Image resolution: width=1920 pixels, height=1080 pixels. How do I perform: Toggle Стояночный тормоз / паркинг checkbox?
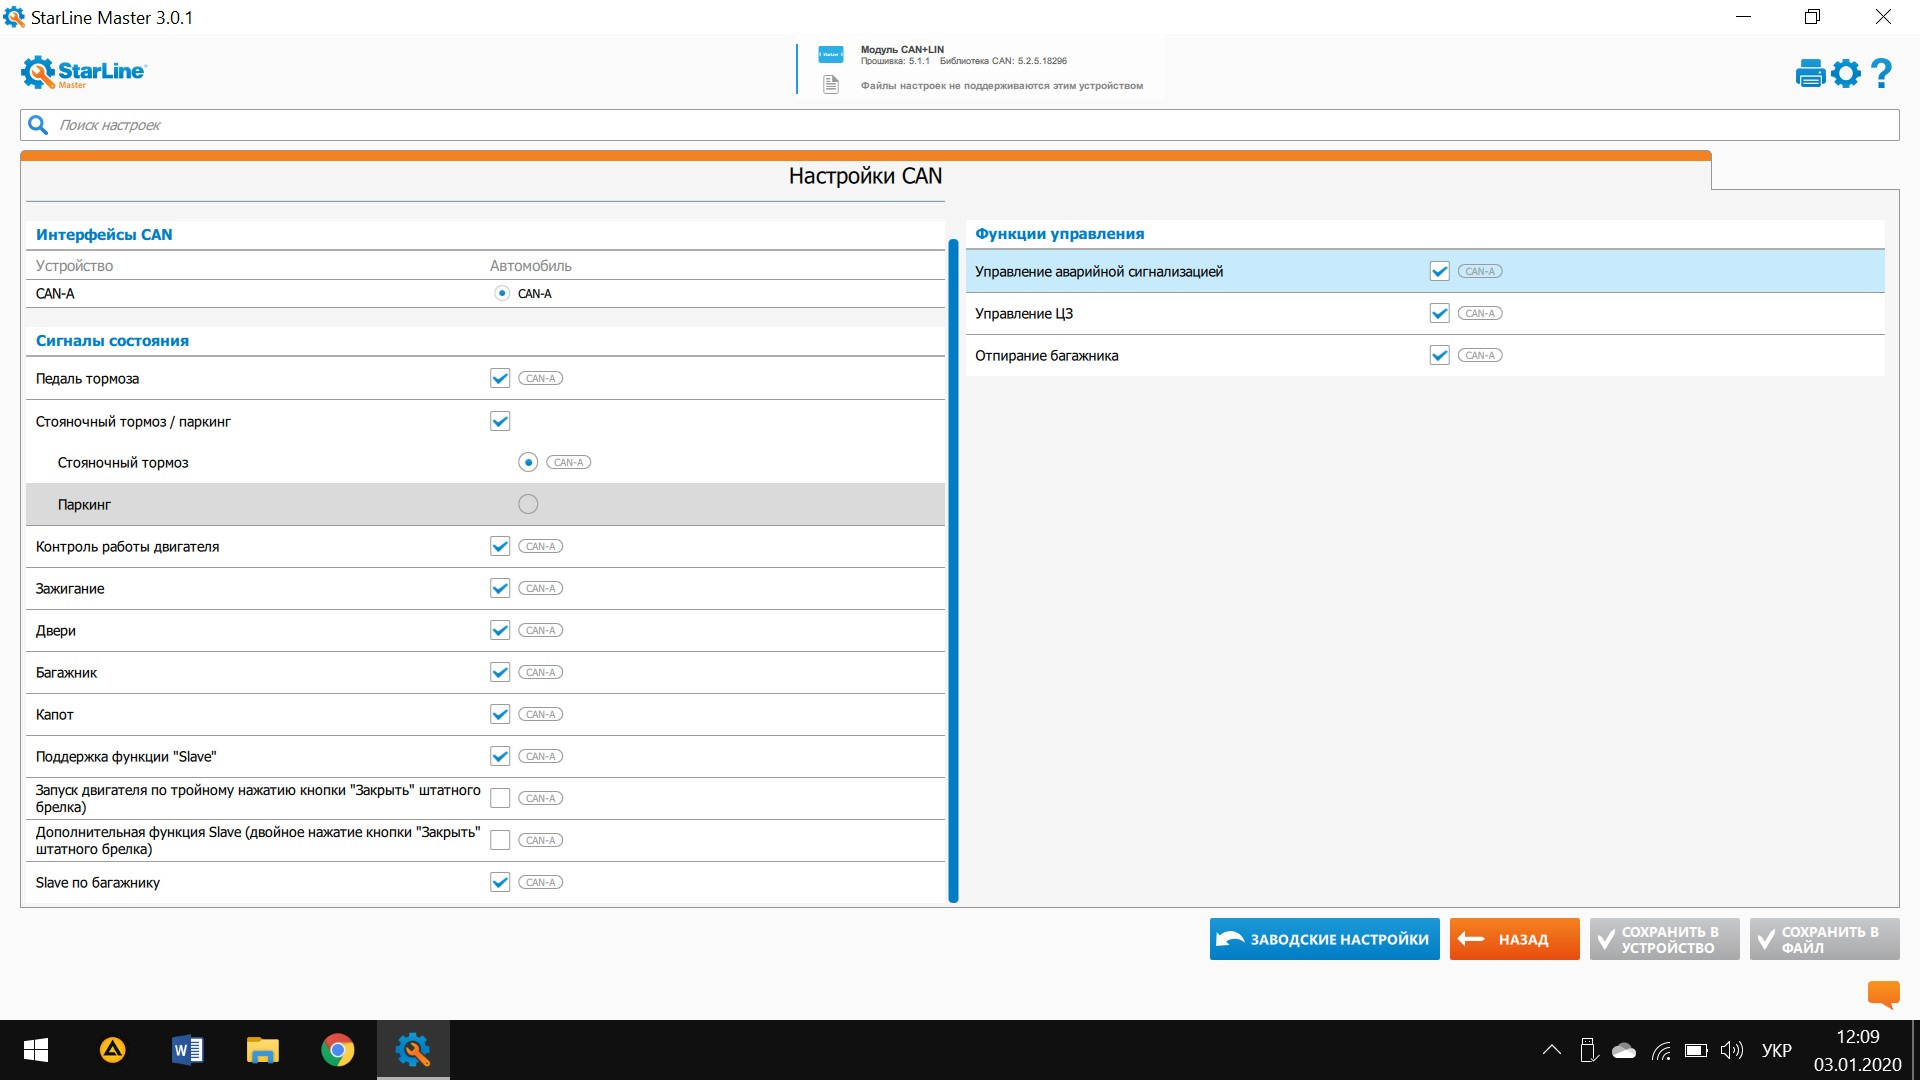(x=500, y=421)
